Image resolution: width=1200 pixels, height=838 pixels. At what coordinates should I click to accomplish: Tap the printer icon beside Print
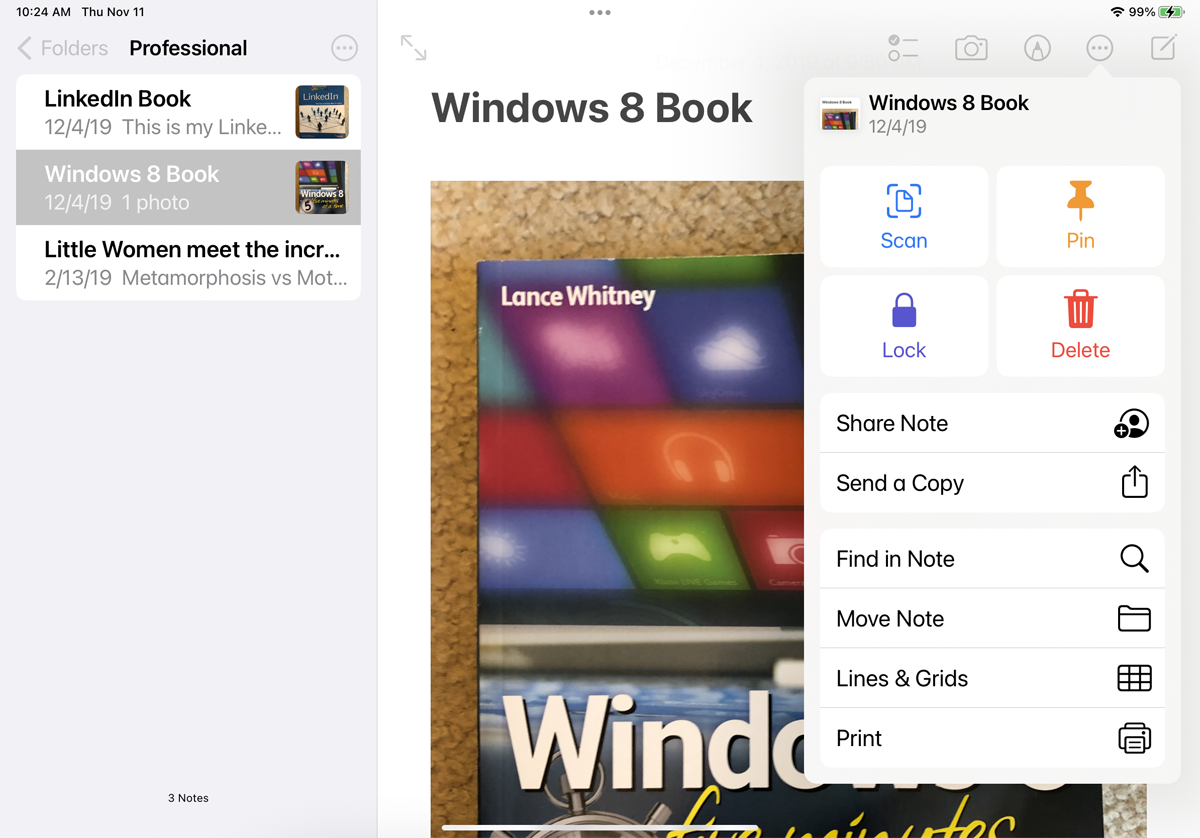coord(1134,738)
